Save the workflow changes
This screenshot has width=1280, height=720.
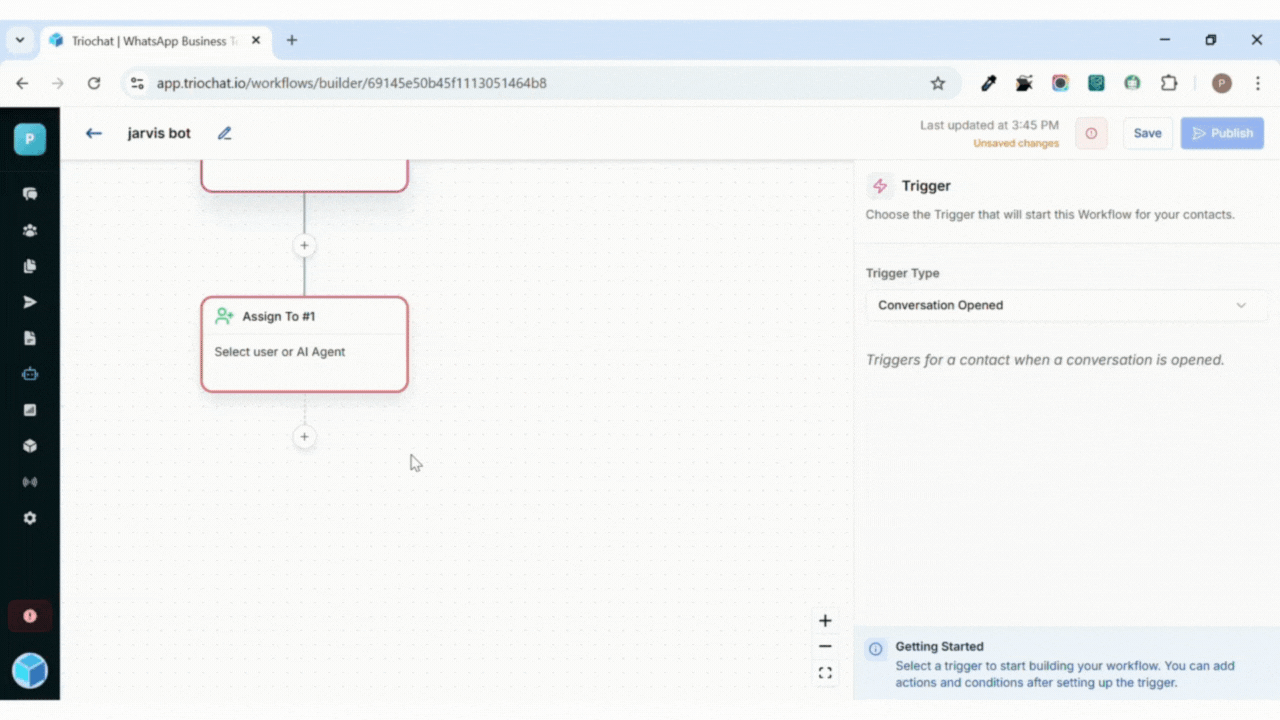(x=1147, y=133)
